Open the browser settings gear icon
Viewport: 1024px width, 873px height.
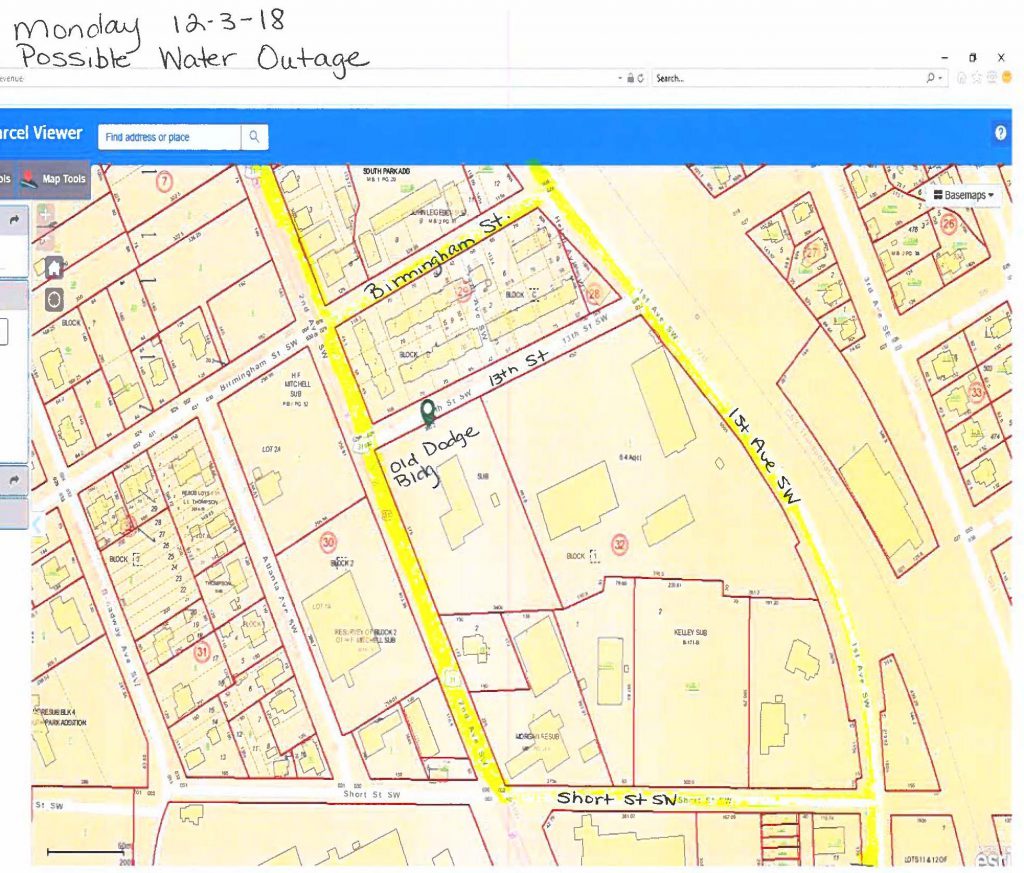click(992, 78)
